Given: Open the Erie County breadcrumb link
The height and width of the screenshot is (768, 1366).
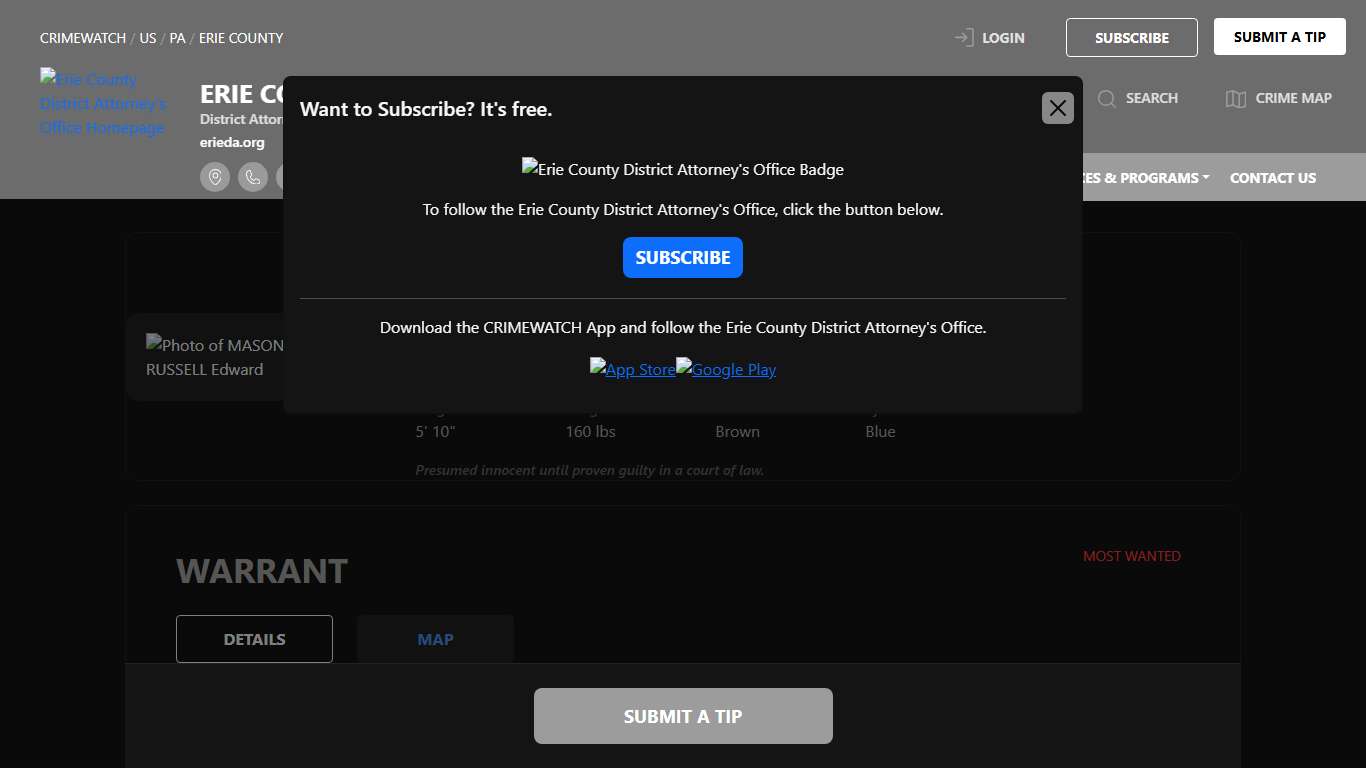Looking at the screenshot, I should coord(241,38).
